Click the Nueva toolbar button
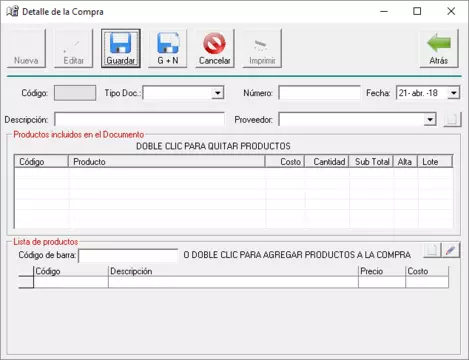The image size is (469, 360). (26, 48)
